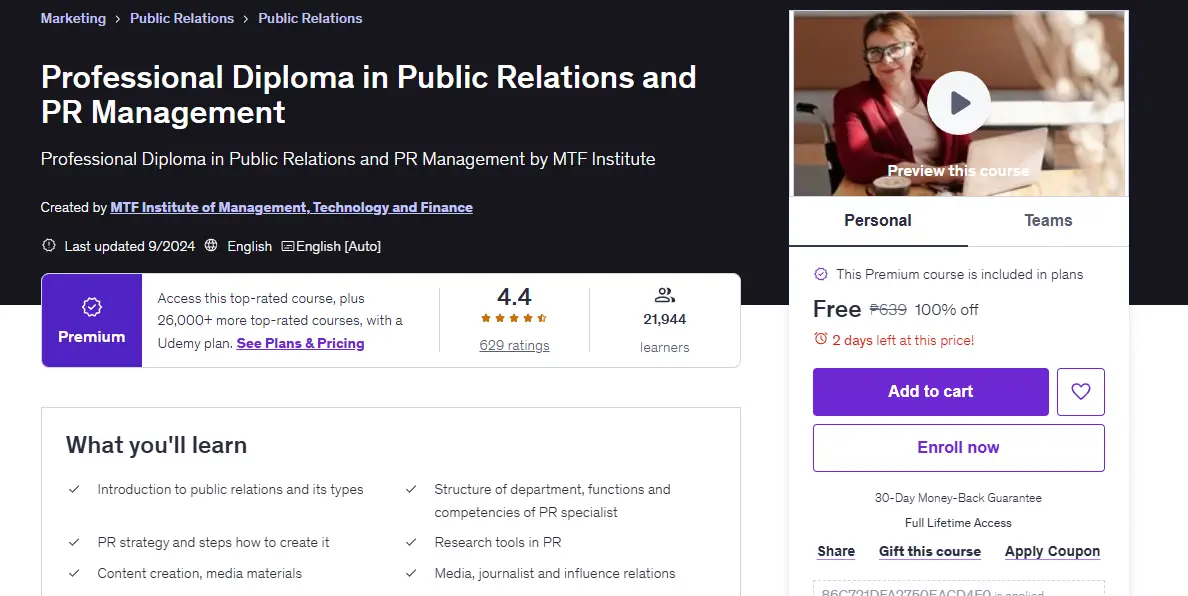Click the 21,944 learners count
The image size is (1188, 596).
coord(664,320)
